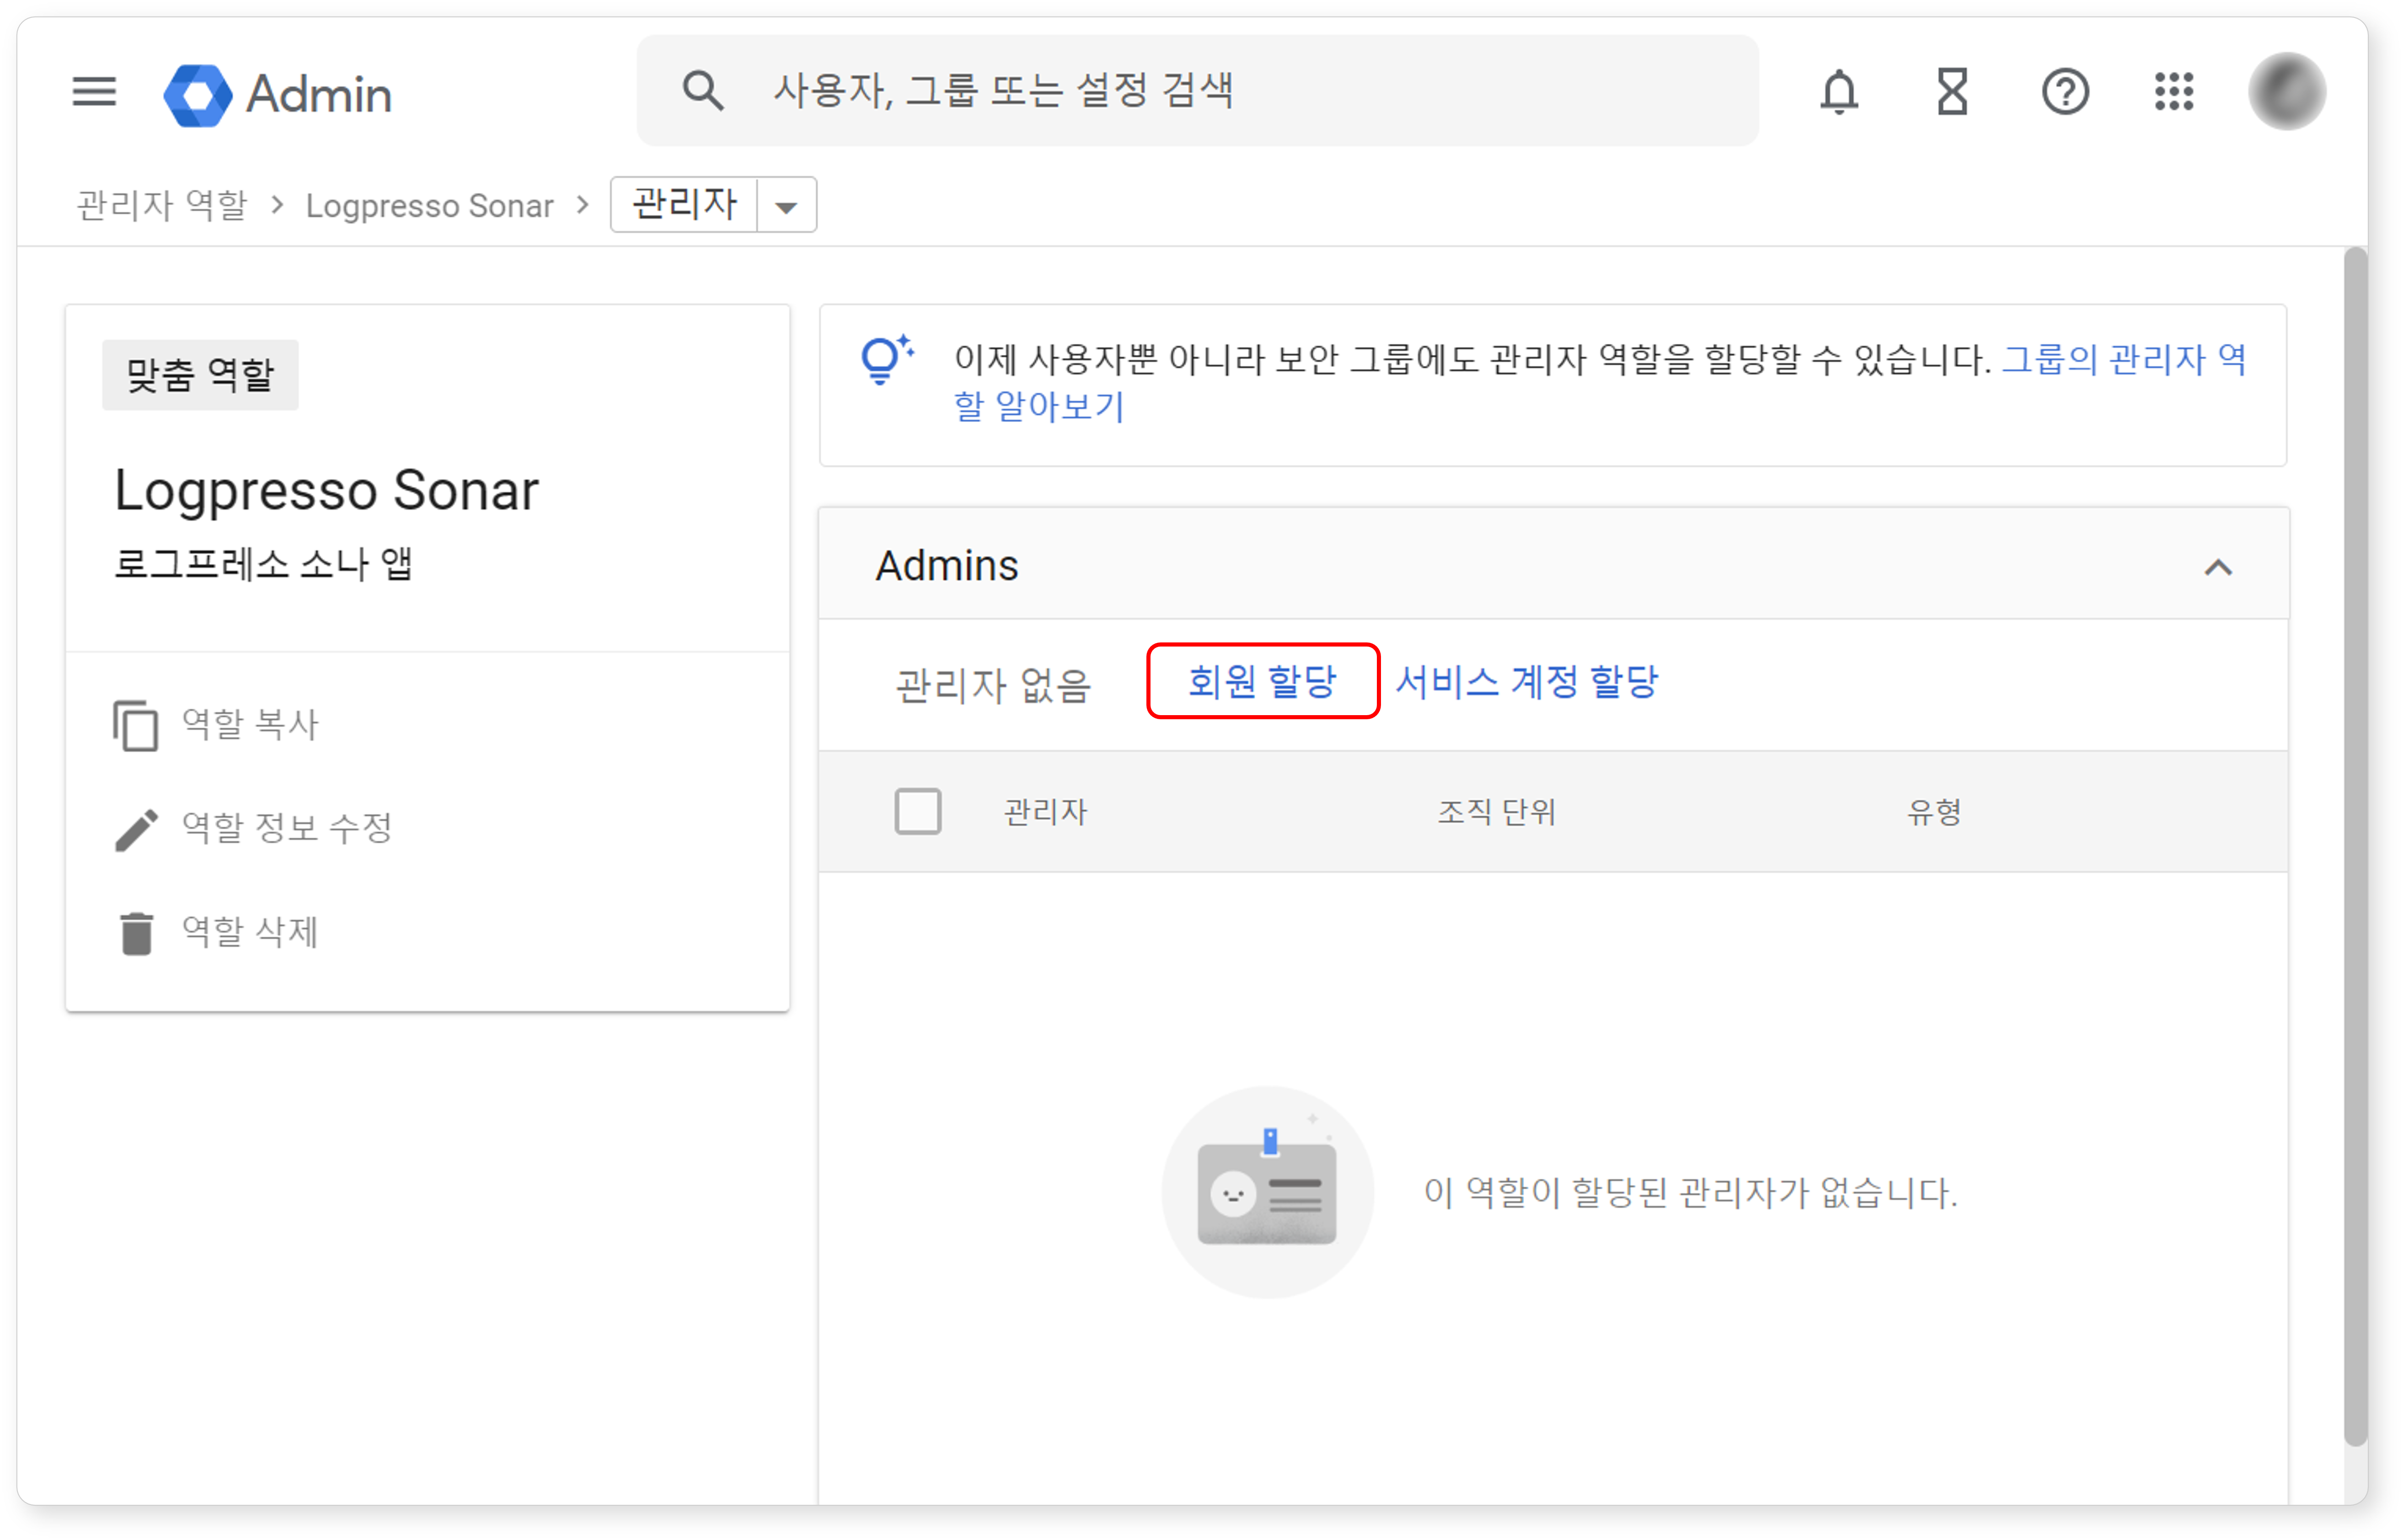The width and height of the screenshot is (2403, 1540).
Task: Click the pencil icon beside 역할 정보 수정
Action: click(x=135, y=829)
